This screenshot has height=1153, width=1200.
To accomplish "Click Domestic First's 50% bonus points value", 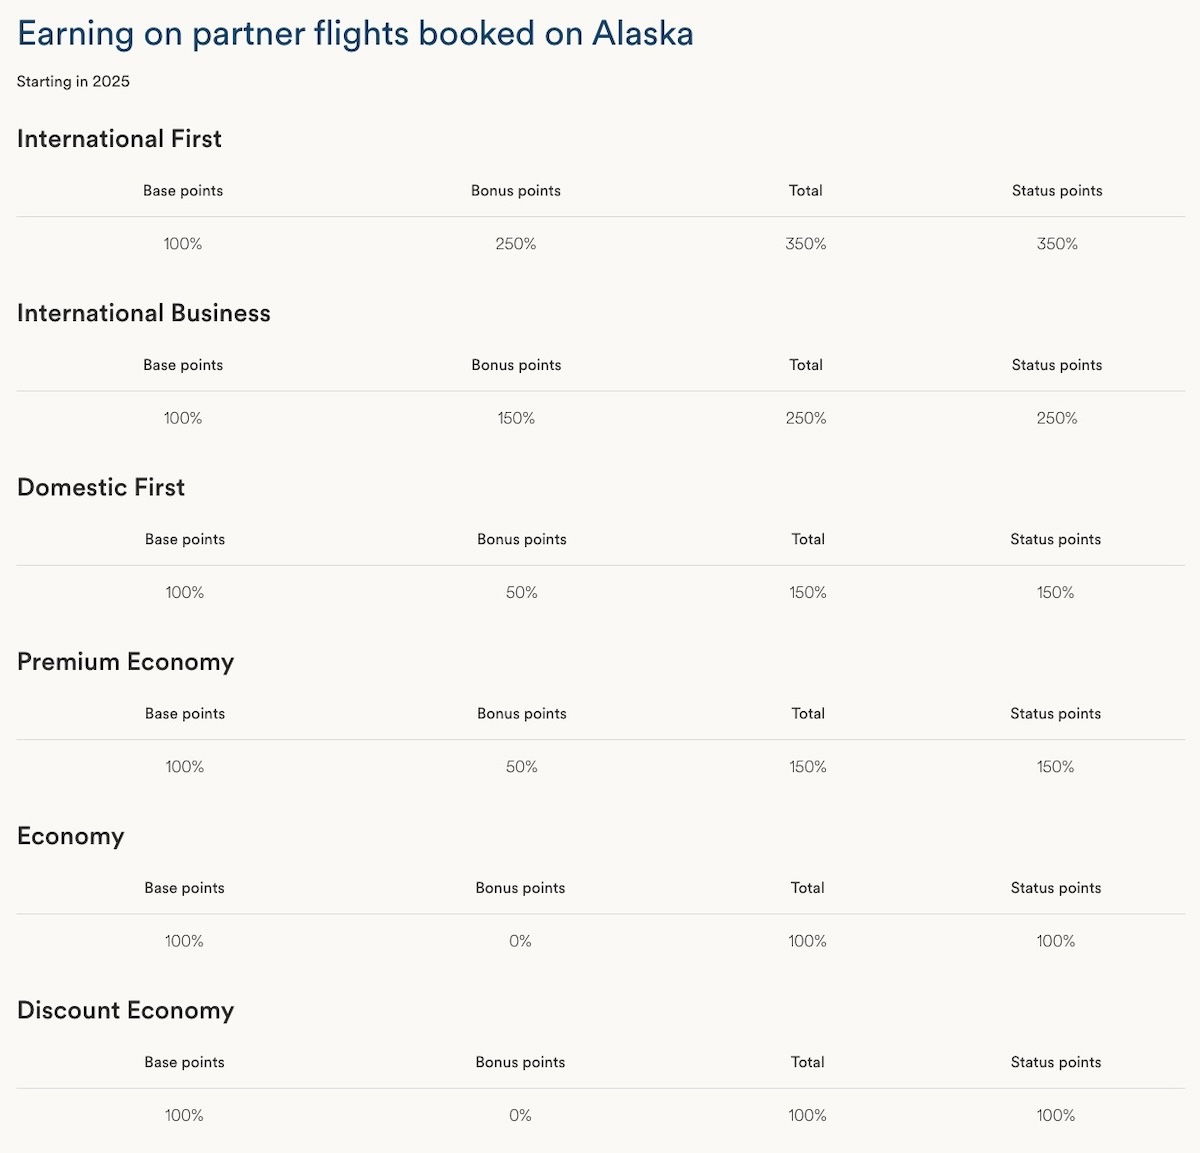I will tap(522, 593).
